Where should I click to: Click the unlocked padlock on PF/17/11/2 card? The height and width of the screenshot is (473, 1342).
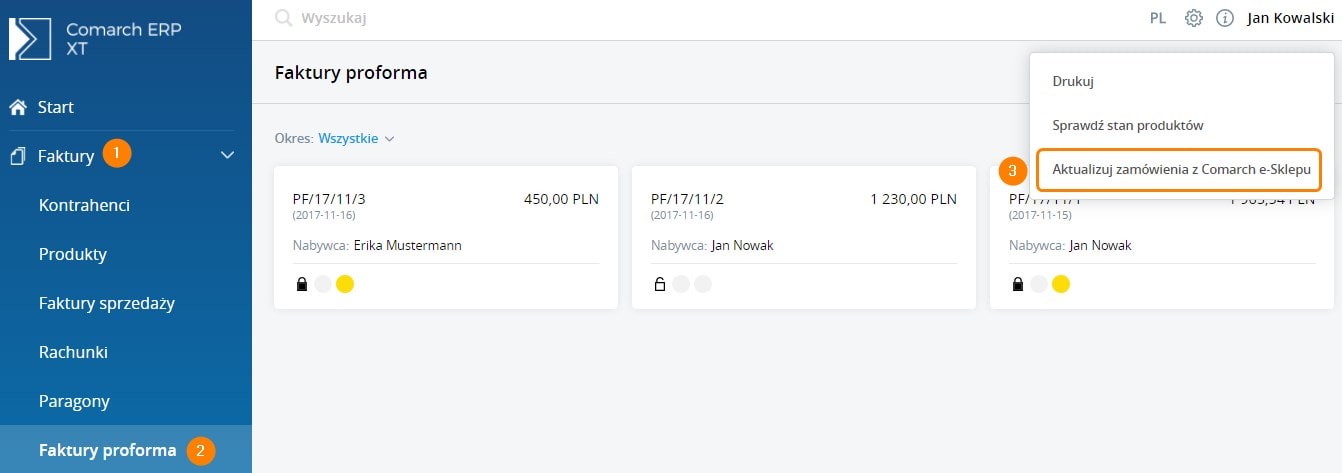tap(659, 285)
